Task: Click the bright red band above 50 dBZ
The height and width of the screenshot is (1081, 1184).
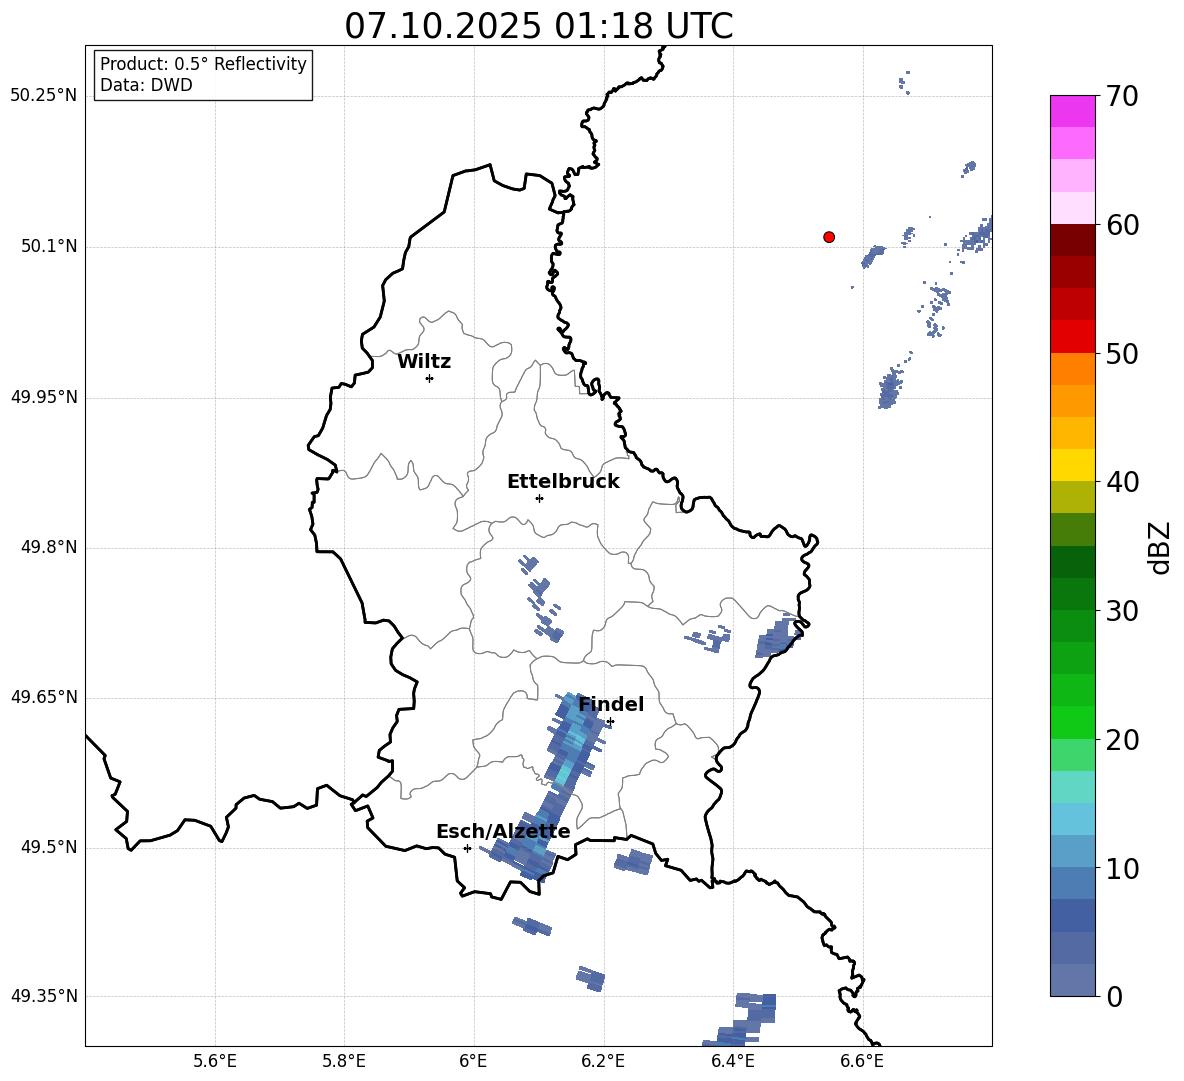Action: 1073,337
